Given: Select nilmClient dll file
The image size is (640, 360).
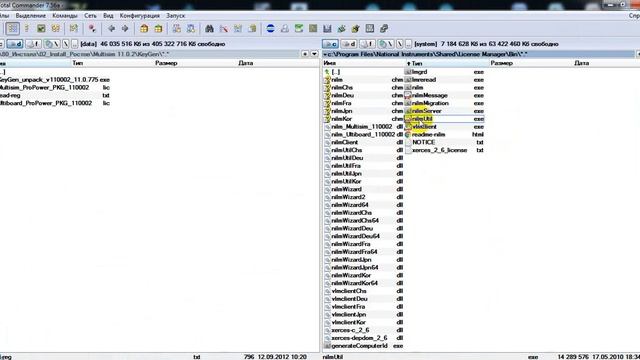Looking at the screenshot, I should coord(363,142).
